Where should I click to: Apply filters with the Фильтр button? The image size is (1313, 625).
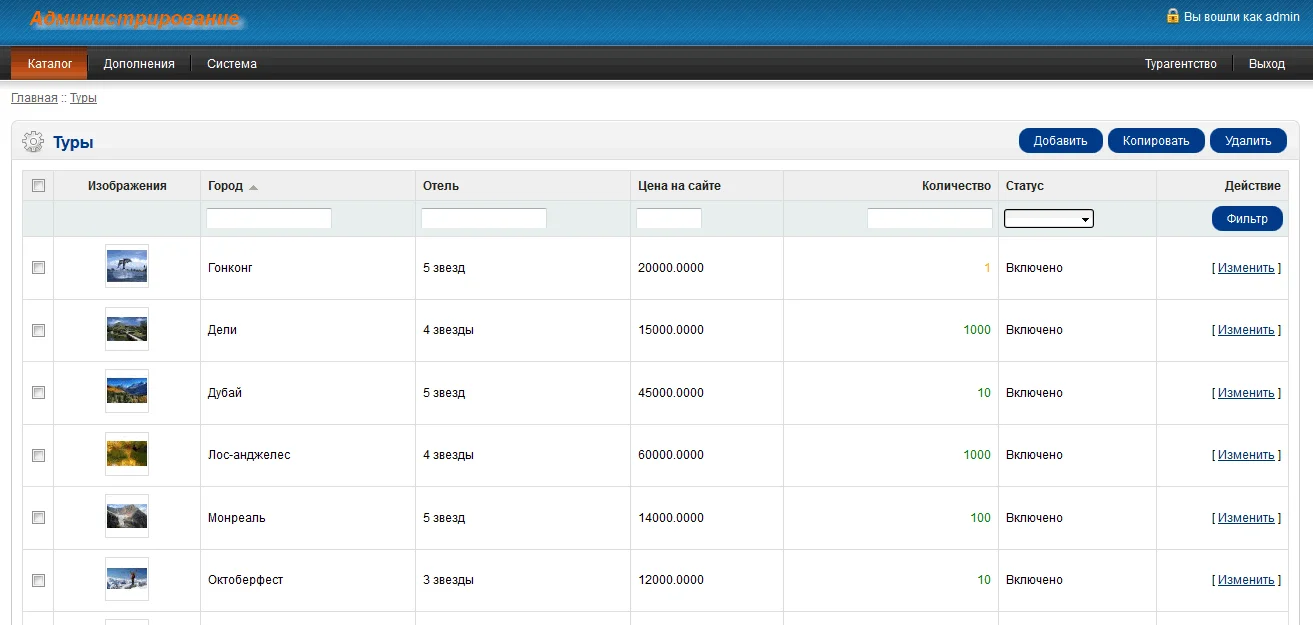(x=1246, y=219)
